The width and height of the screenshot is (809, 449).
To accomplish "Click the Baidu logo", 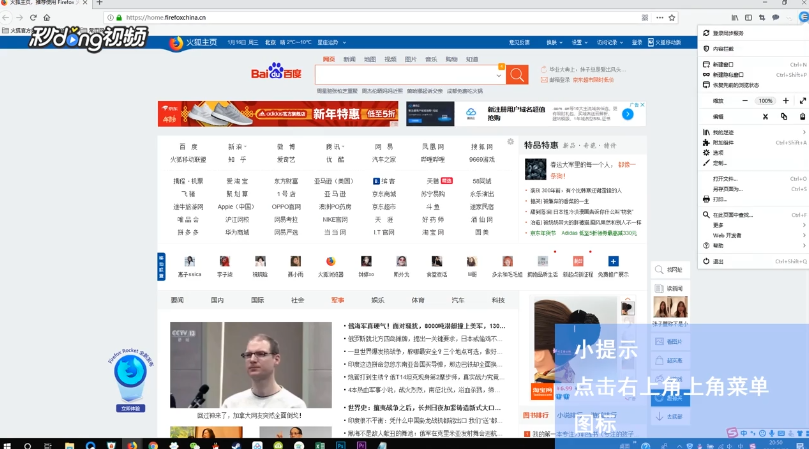I will click(276, 71).
